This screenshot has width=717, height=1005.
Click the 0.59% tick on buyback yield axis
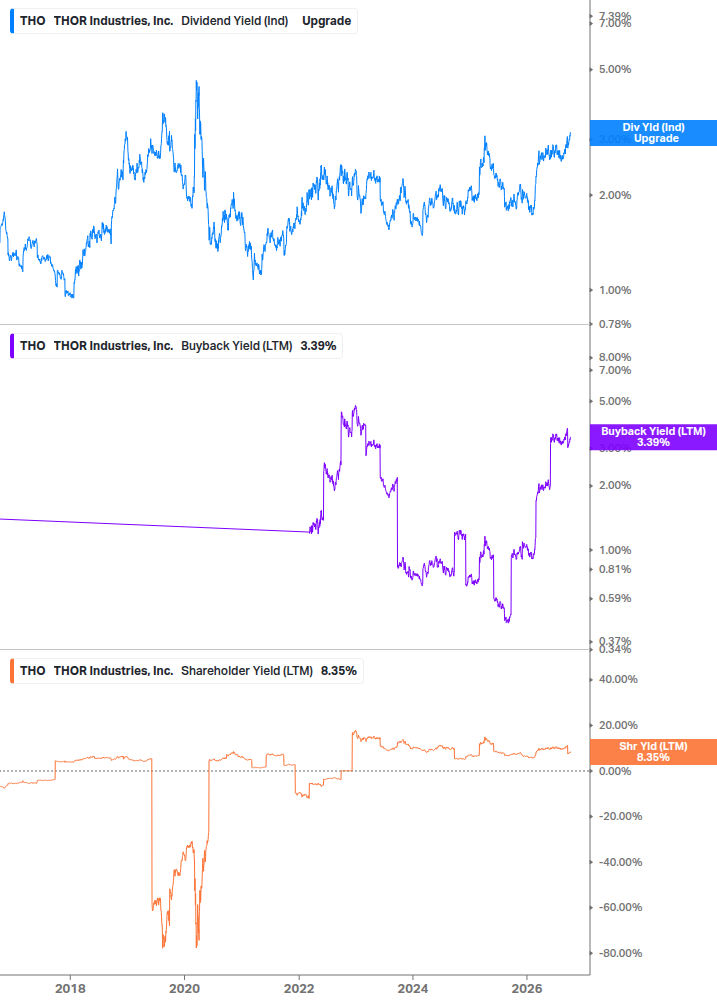tap(615, 599)
